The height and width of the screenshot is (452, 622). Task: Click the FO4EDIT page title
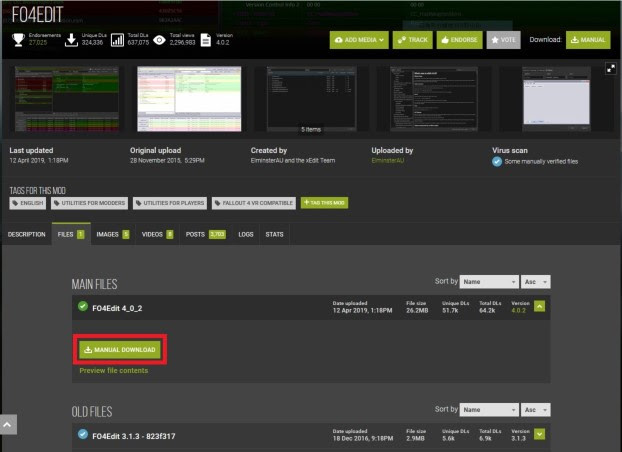coord(37,15)
